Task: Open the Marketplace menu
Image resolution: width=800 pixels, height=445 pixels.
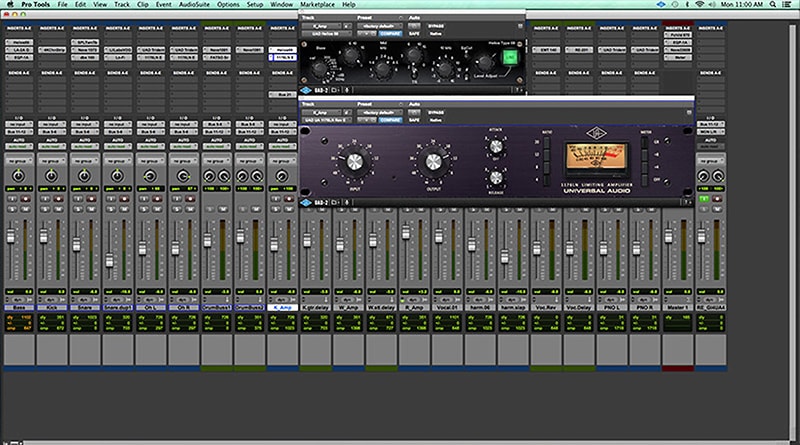Action: point(317,4)
